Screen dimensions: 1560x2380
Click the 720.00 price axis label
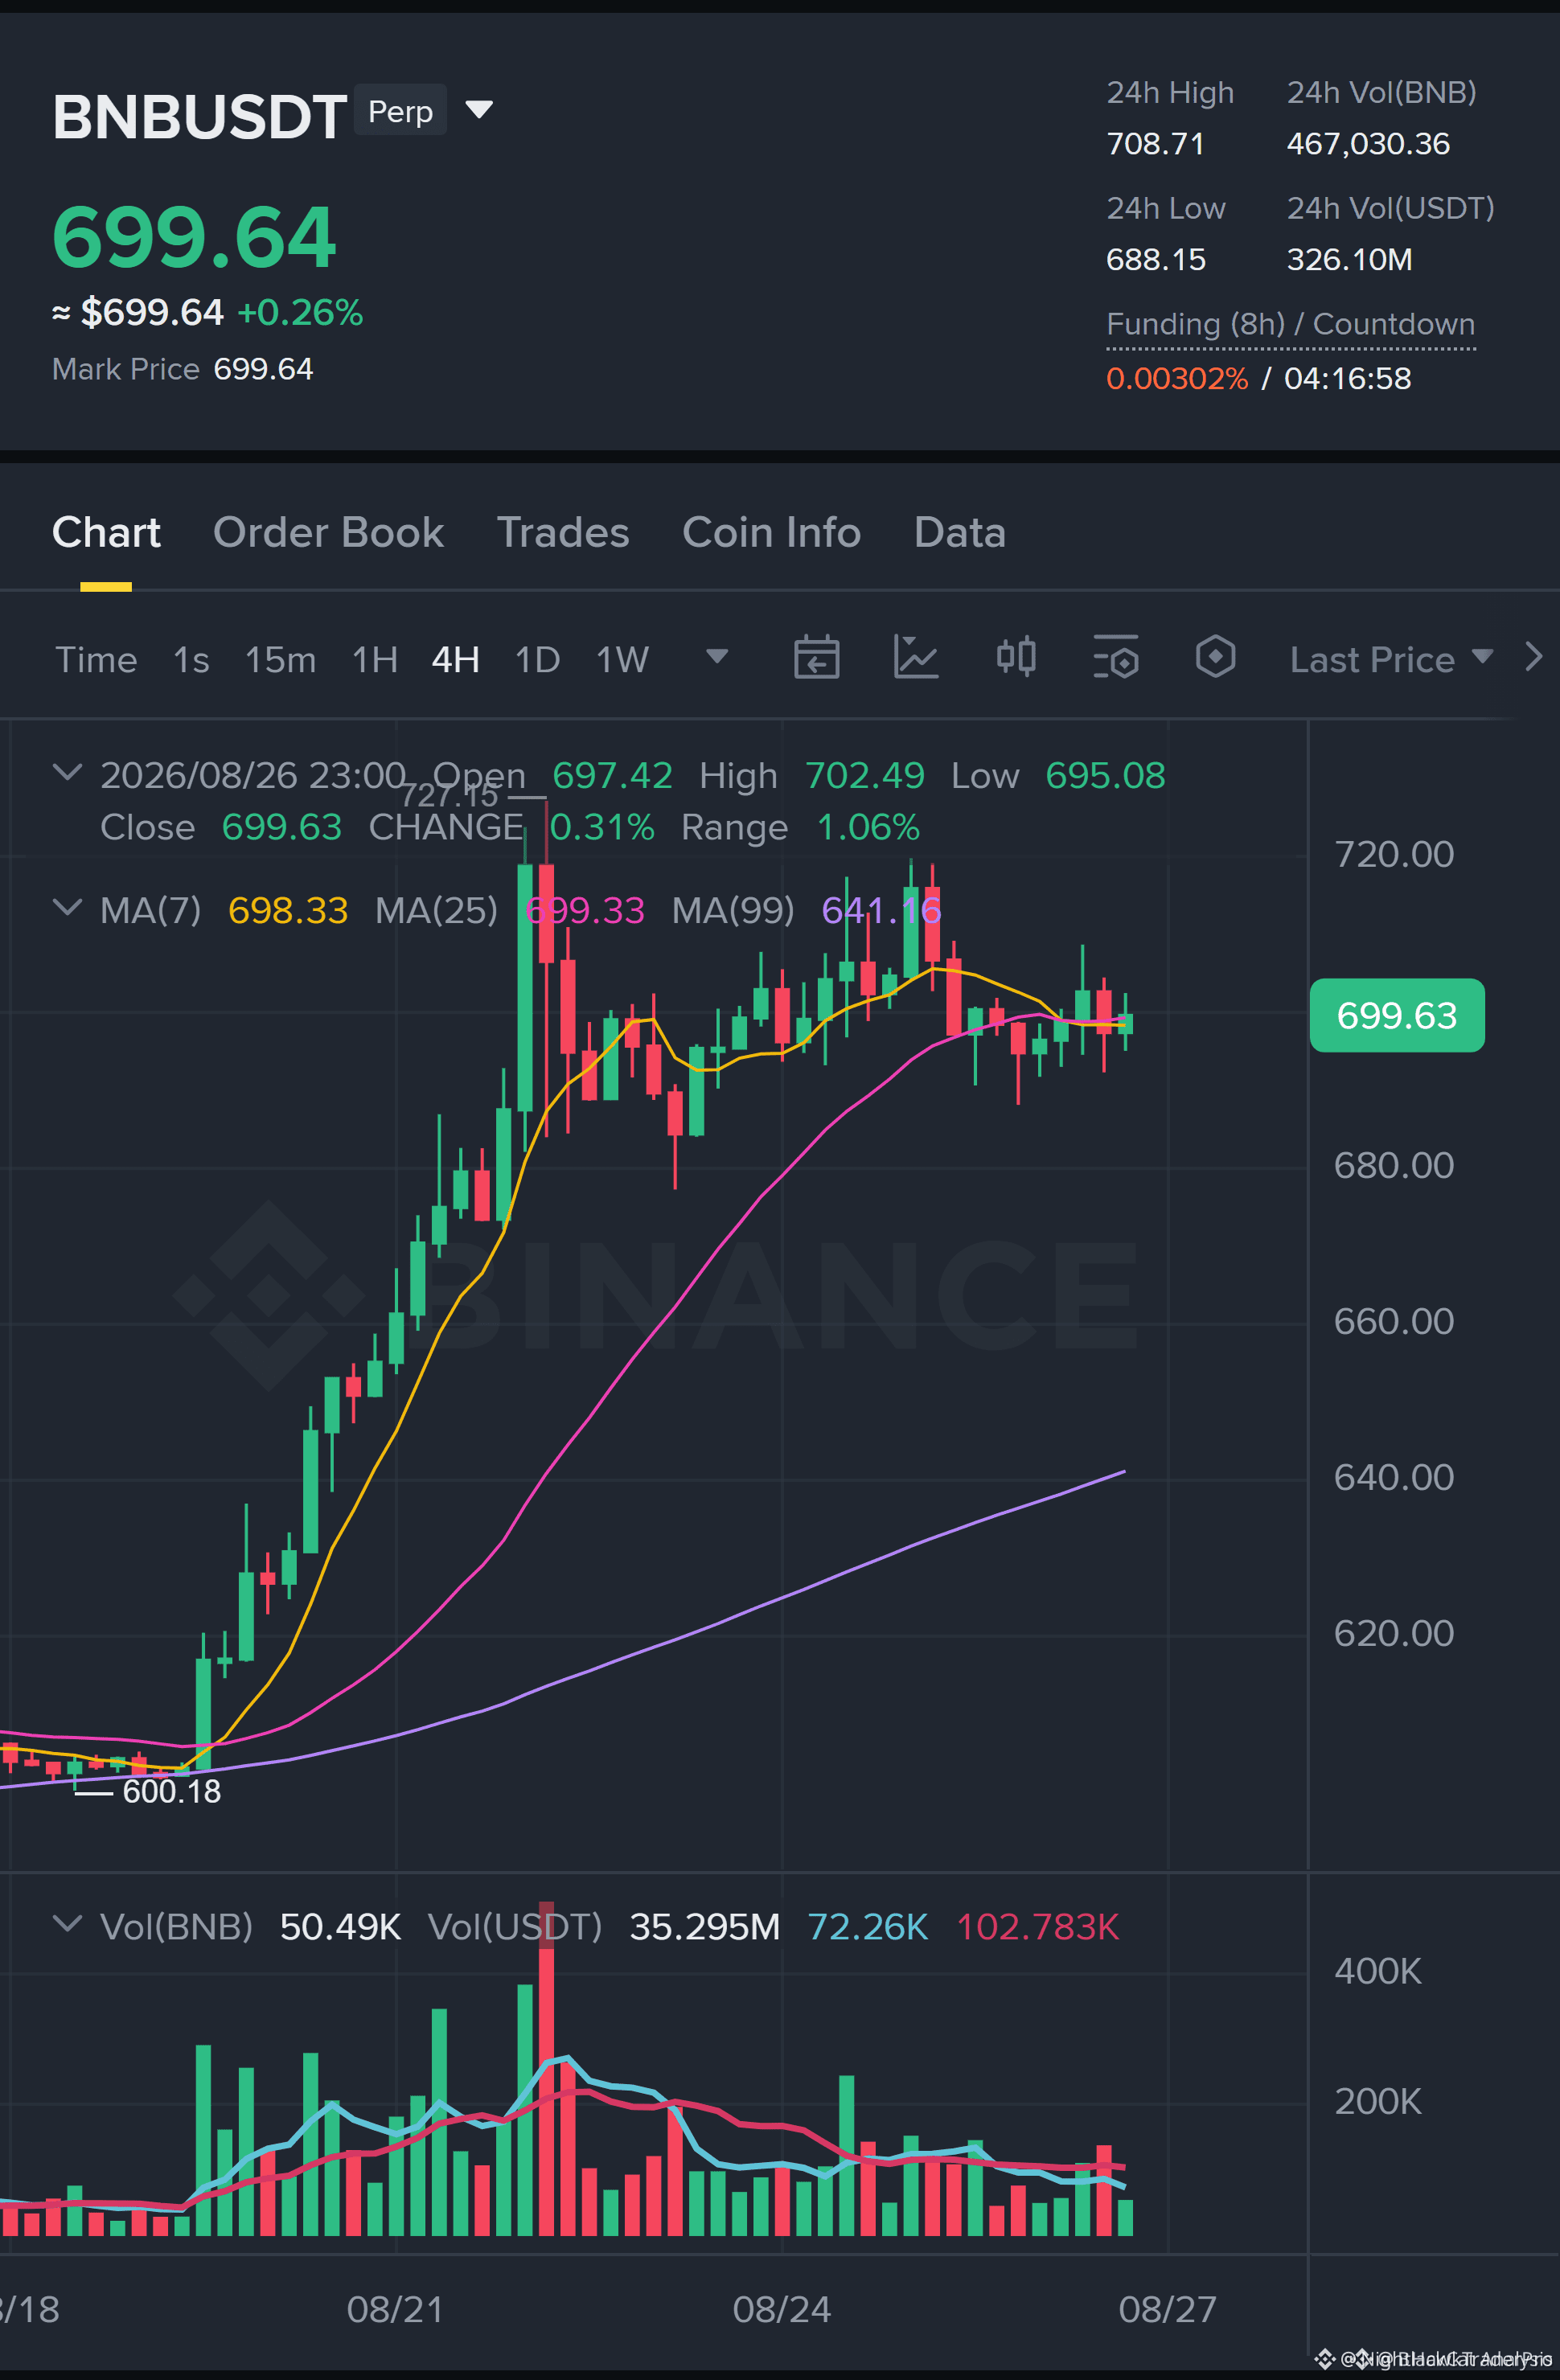1394,854
